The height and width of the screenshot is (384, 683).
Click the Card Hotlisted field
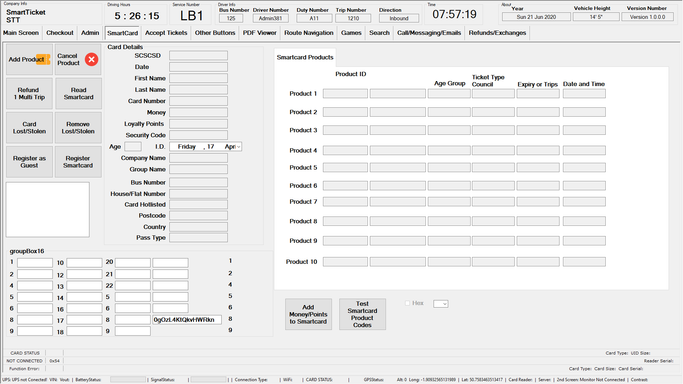[198, 205]
